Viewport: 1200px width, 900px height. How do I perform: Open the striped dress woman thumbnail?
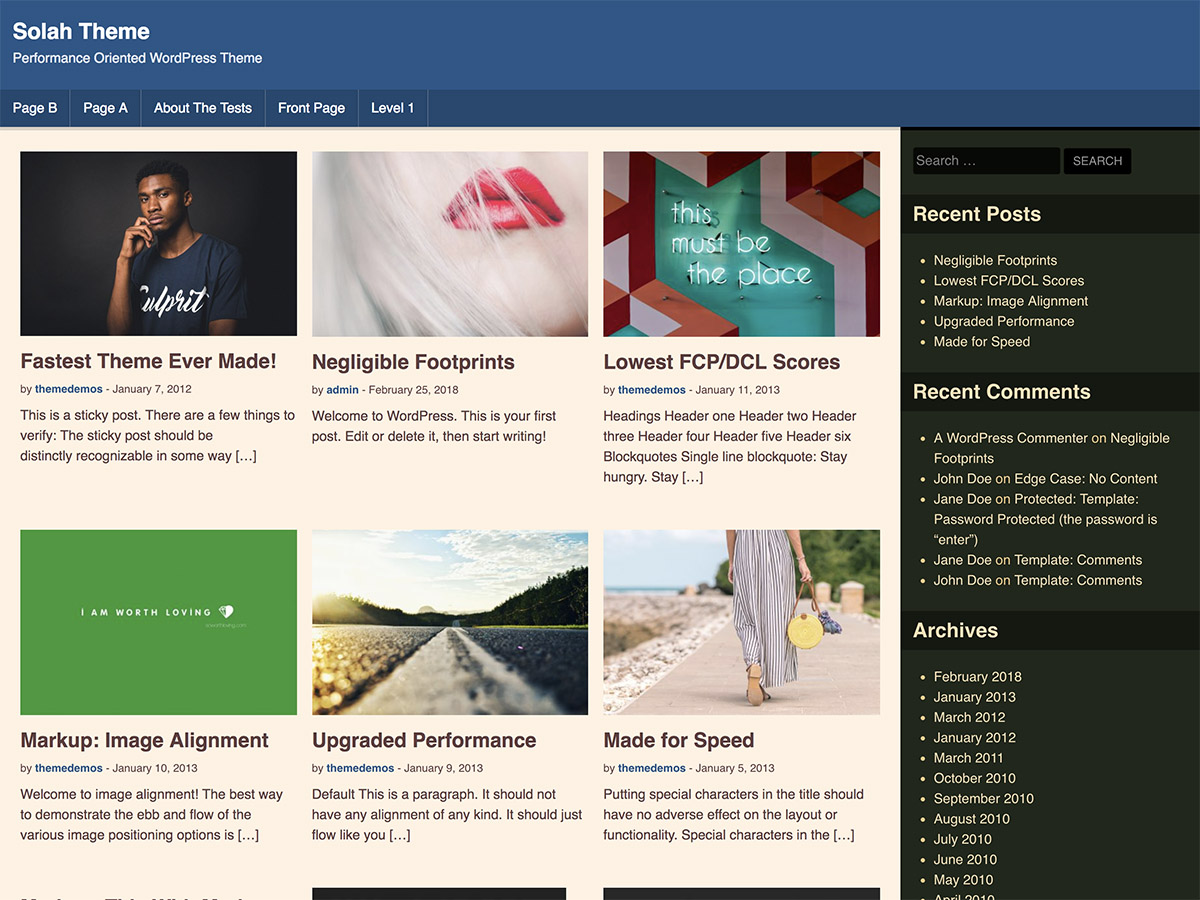point(741,622)
